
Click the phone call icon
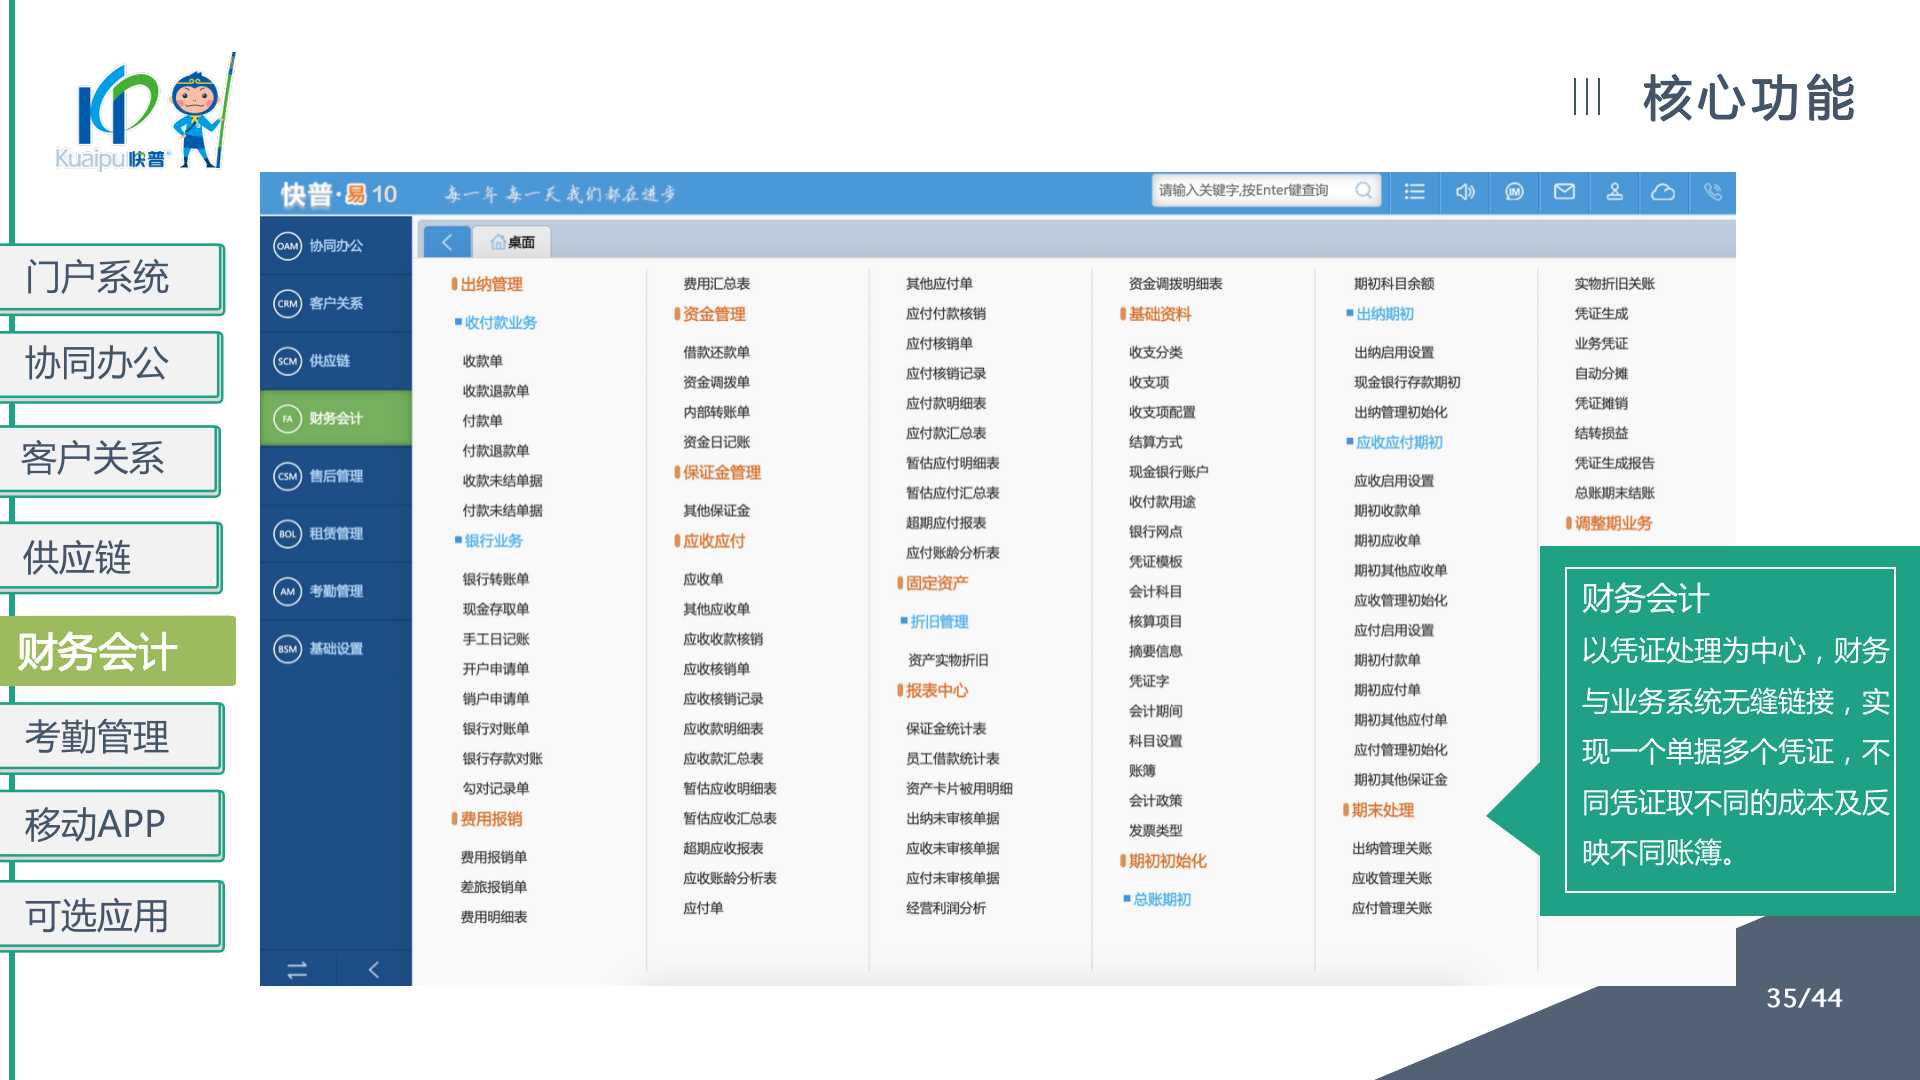(x=1713, y=191)
